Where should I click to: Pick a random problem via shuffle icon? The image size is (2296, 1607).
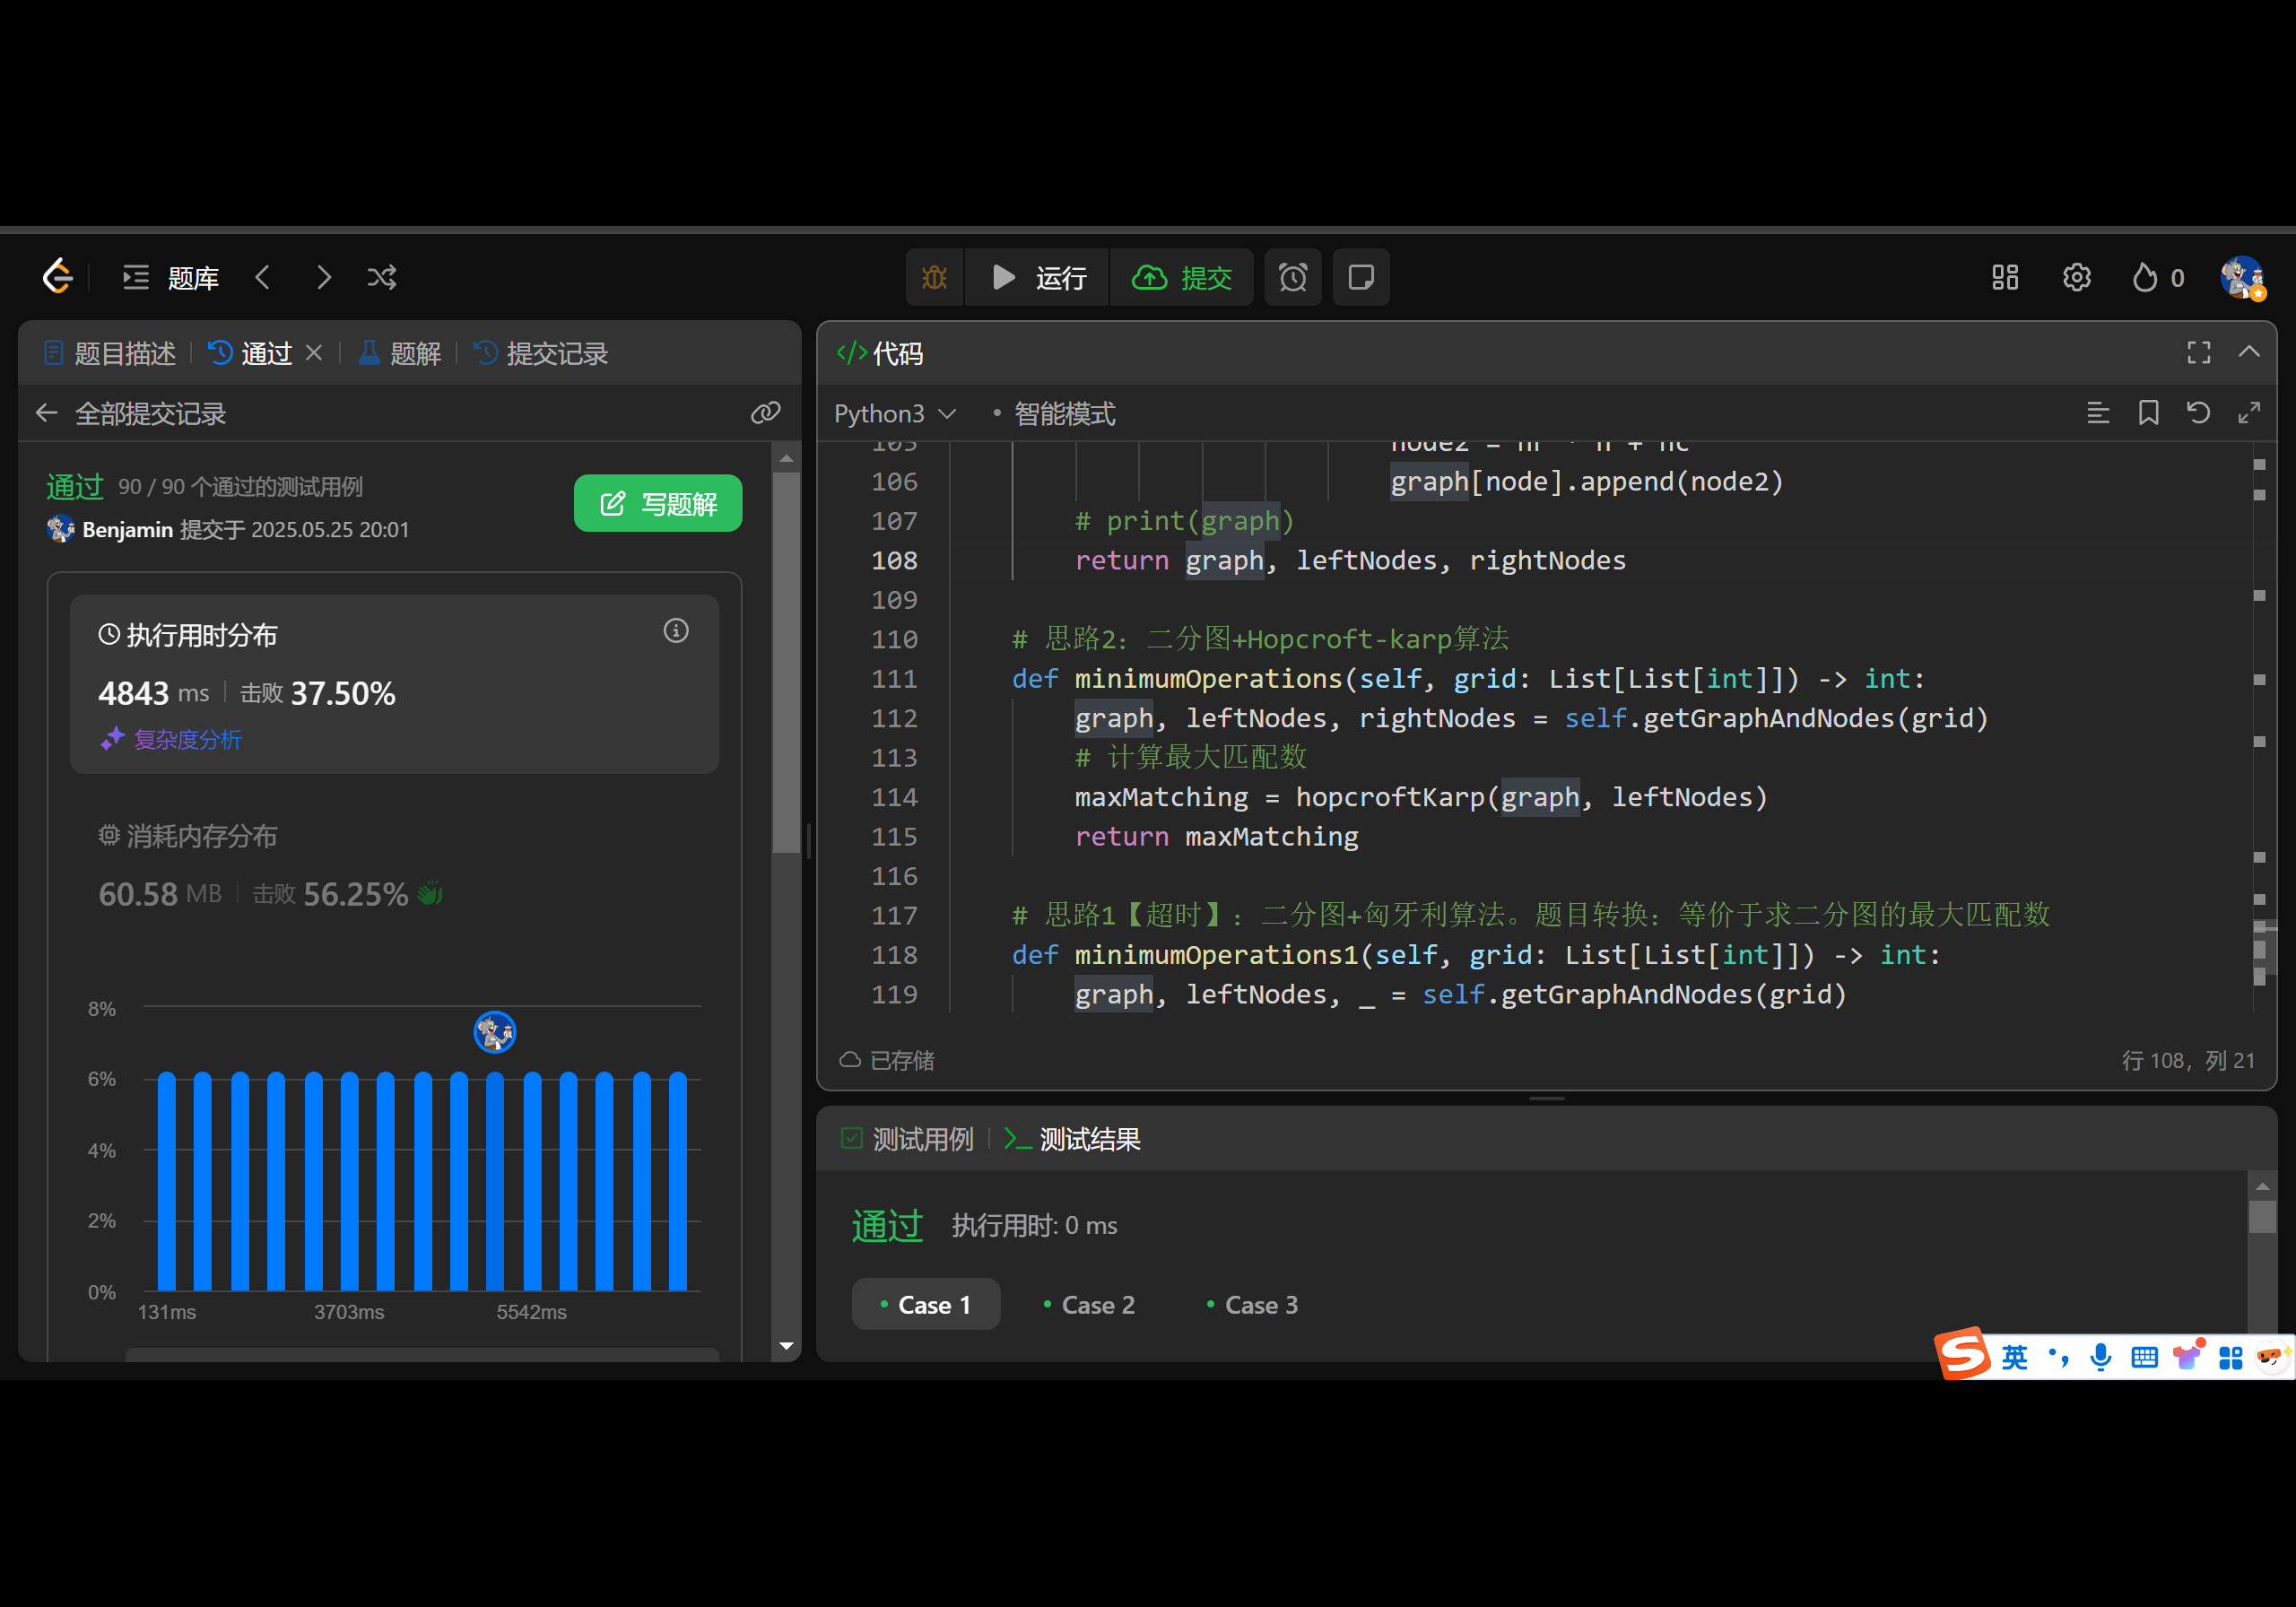(x=381, y=277)
